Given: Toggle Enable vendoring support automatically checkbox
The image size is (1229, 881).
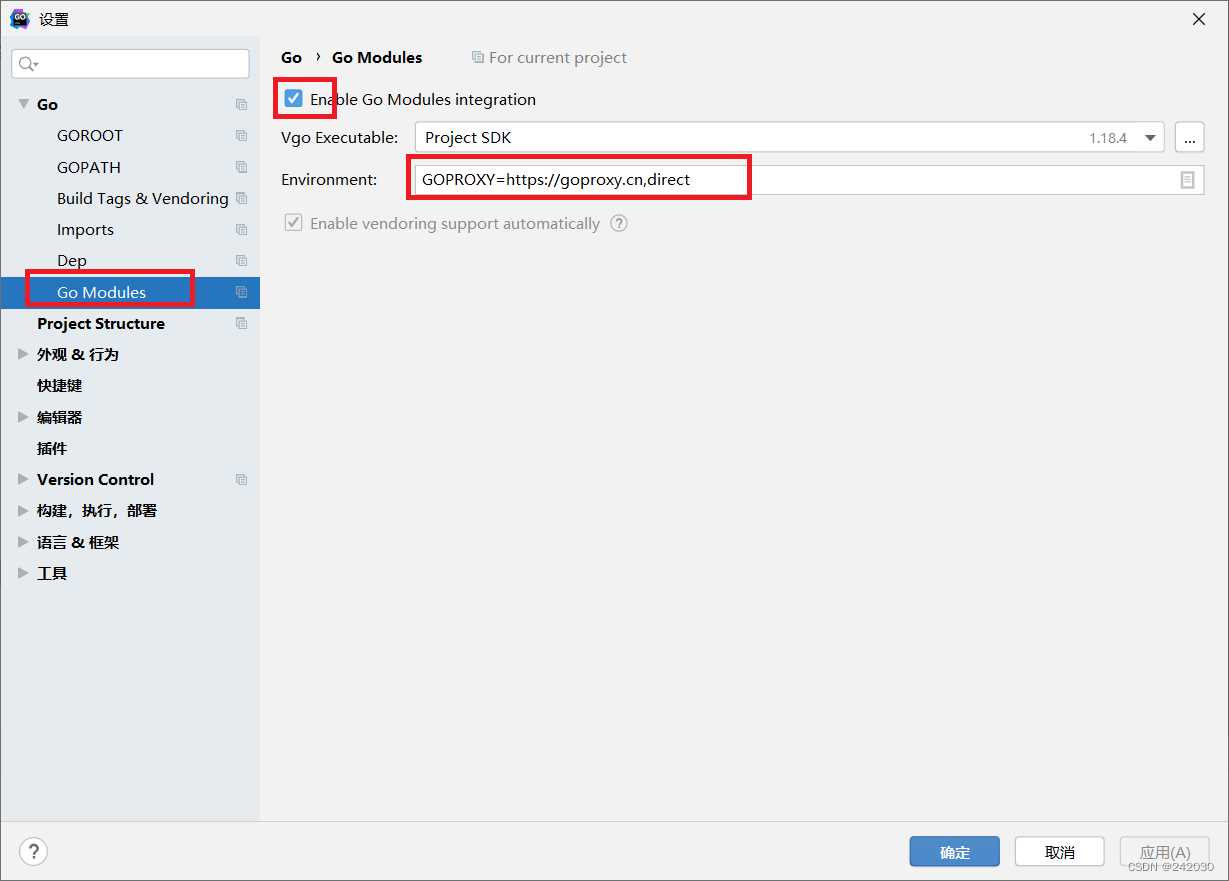Looking at the screenshot, I should click(x=293, y=223).
